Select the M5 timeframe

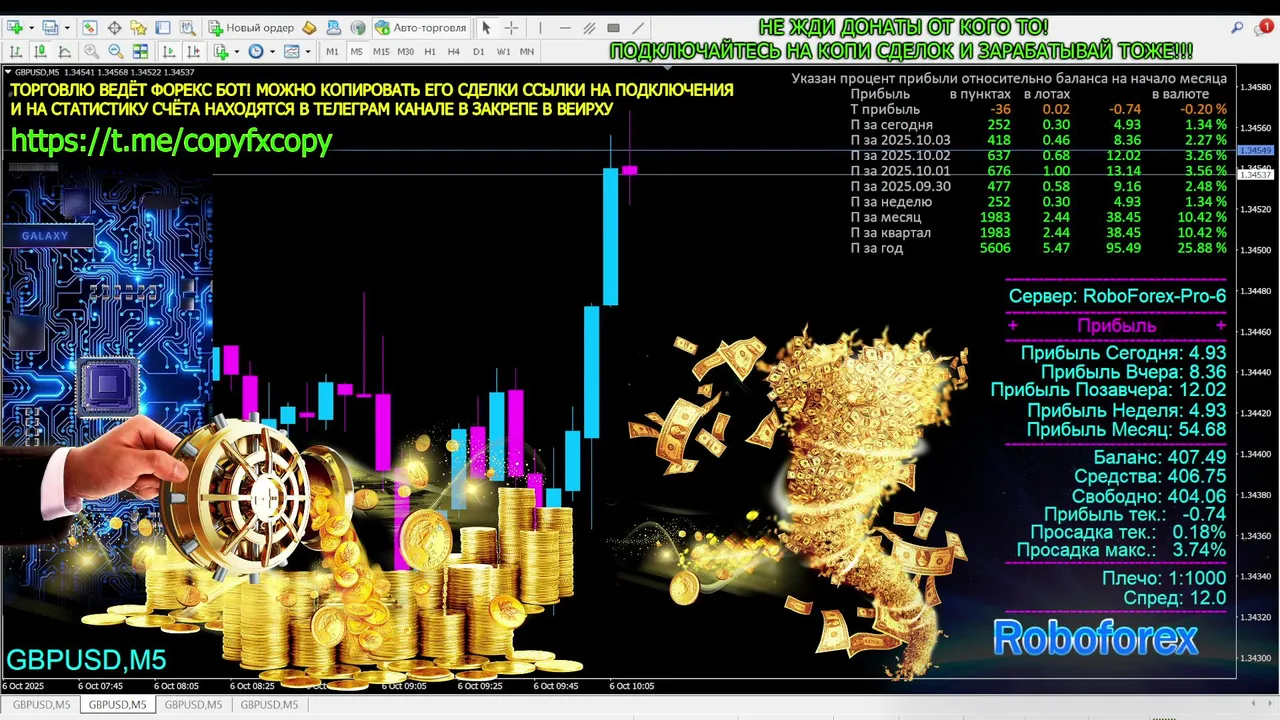click(357, 52)
